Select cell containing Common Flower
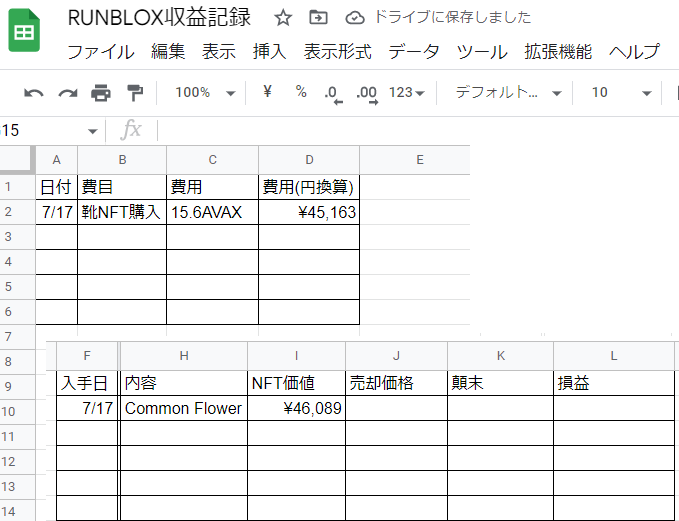 [184, 408]
